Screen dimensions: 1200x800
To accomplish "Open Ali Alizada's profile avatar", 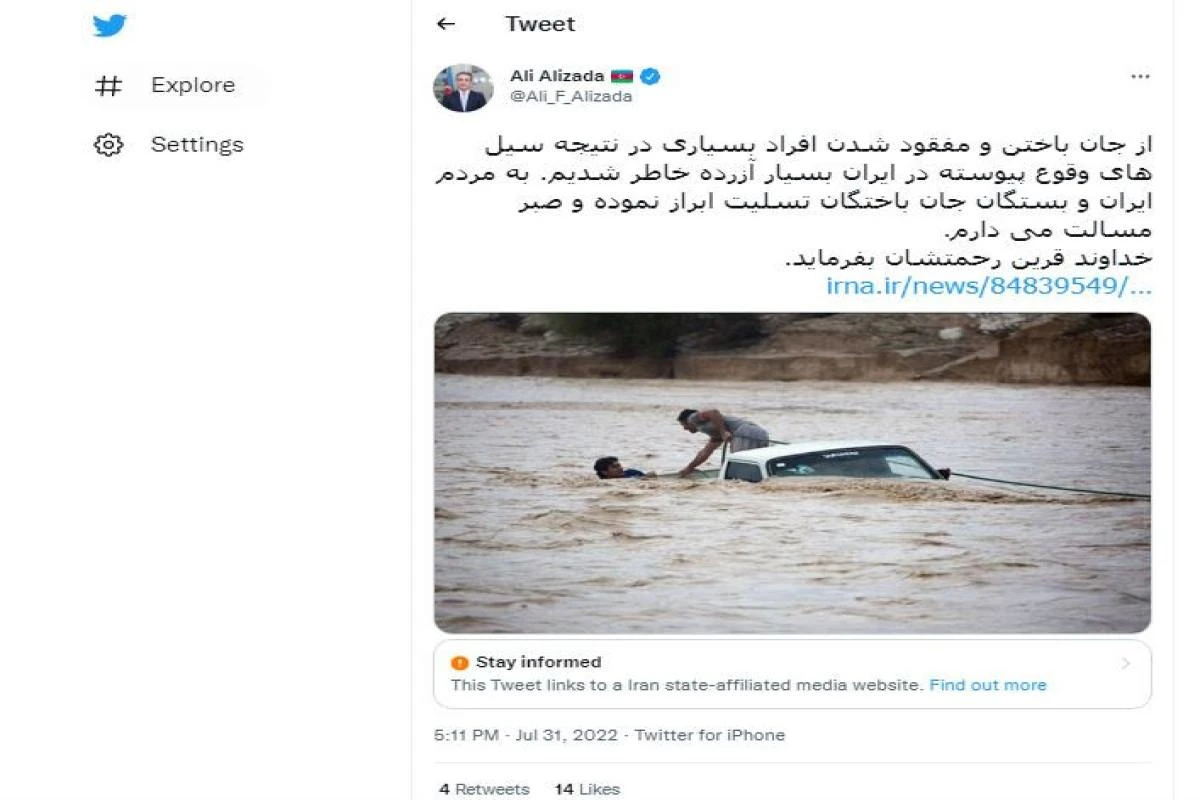I will pos(463,88).
